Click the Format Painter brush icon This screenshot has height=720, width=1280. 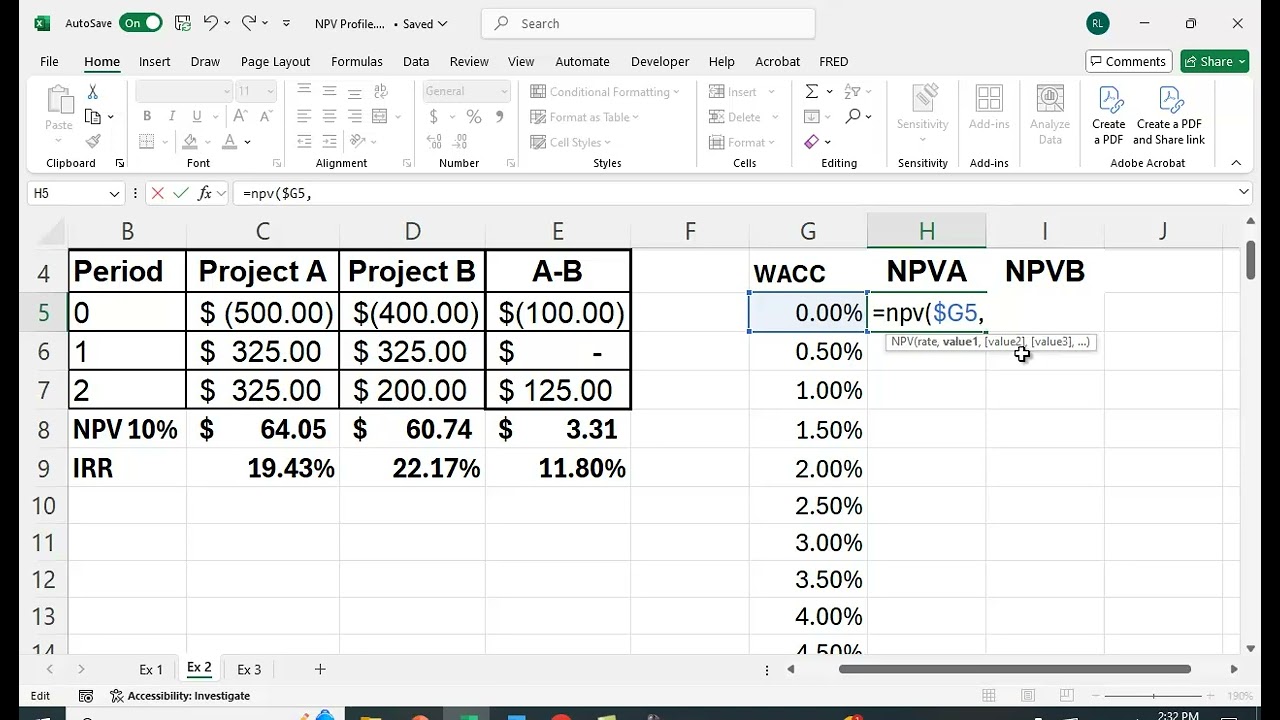coord(93,141)
